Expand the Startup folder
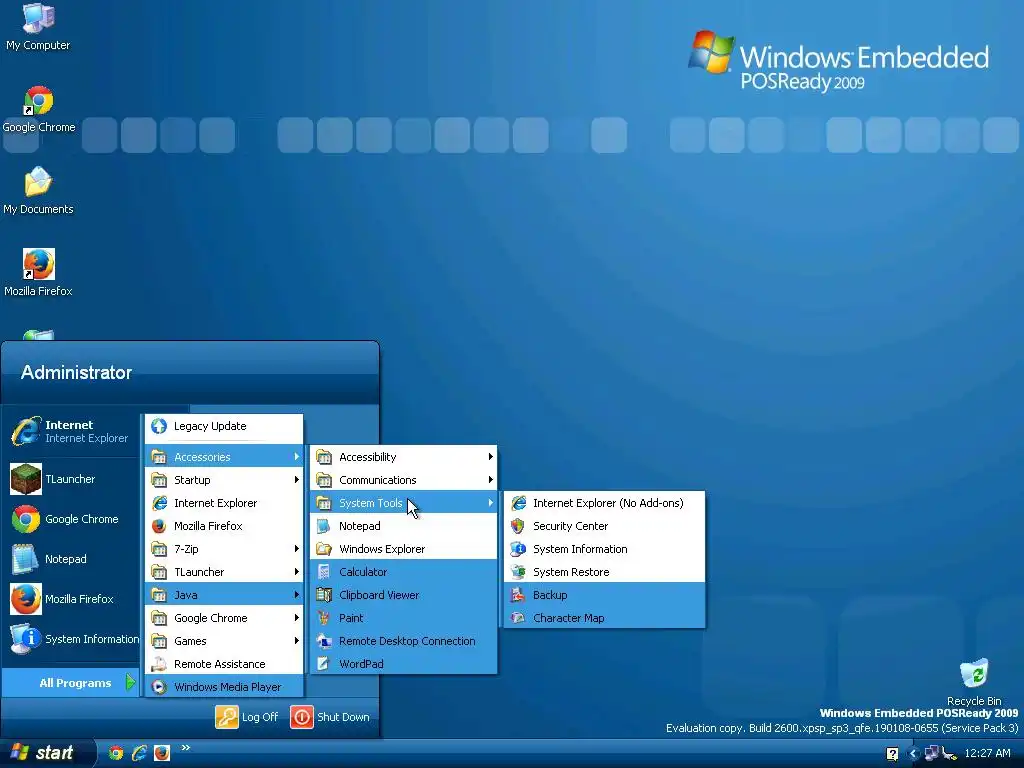Viewport: 1024px width, 768px height. click(224, 480)
